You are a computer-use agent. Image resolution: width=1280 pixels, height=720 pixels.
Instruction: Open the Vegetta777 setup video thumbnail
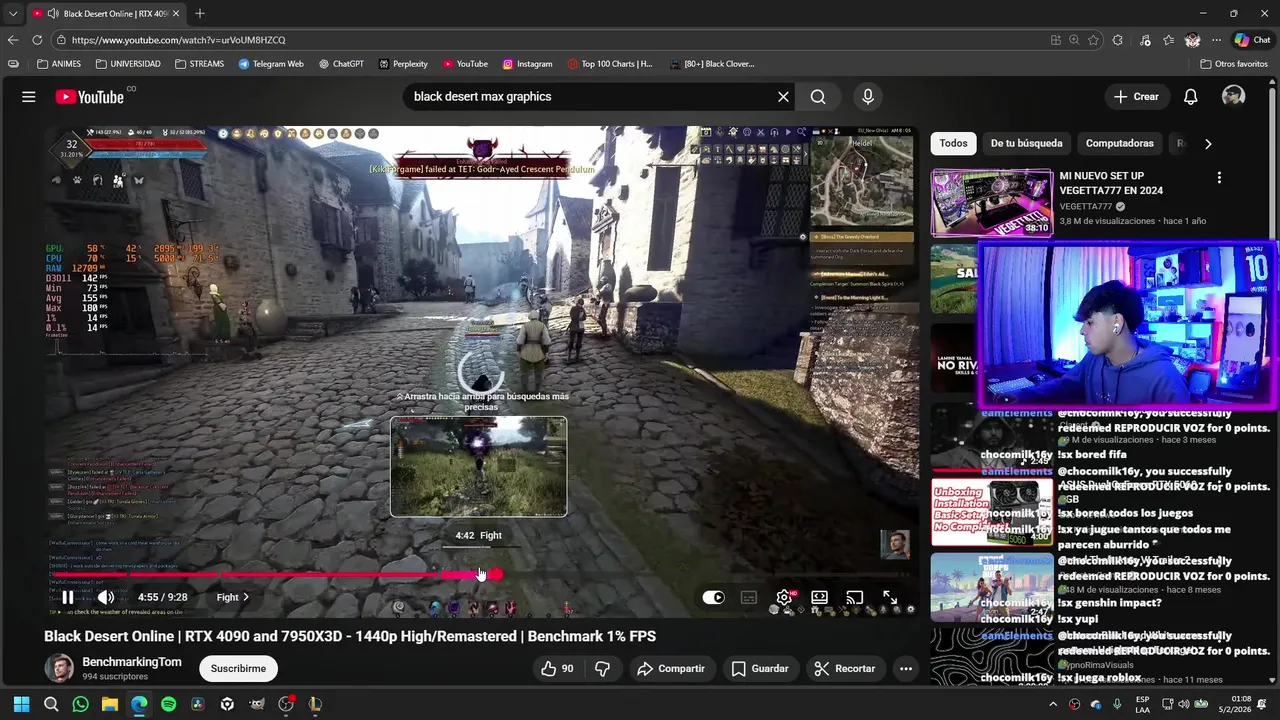(x=992, y=203)
